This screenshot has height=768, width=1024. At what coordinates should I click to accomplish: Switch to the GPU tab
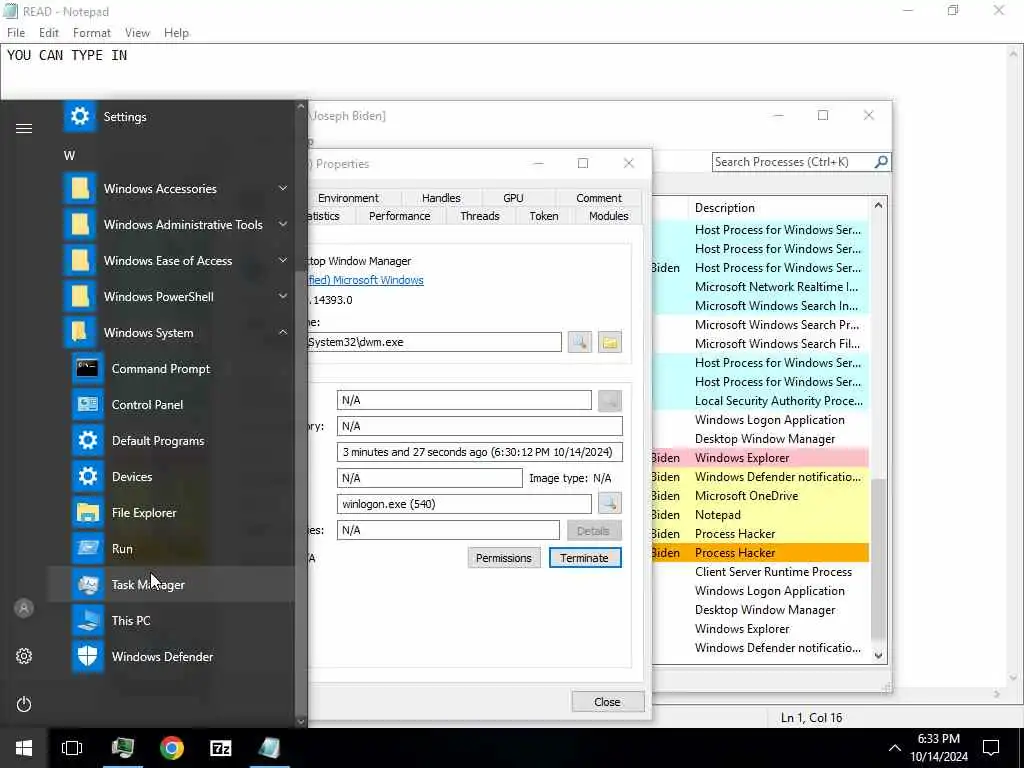513,198
